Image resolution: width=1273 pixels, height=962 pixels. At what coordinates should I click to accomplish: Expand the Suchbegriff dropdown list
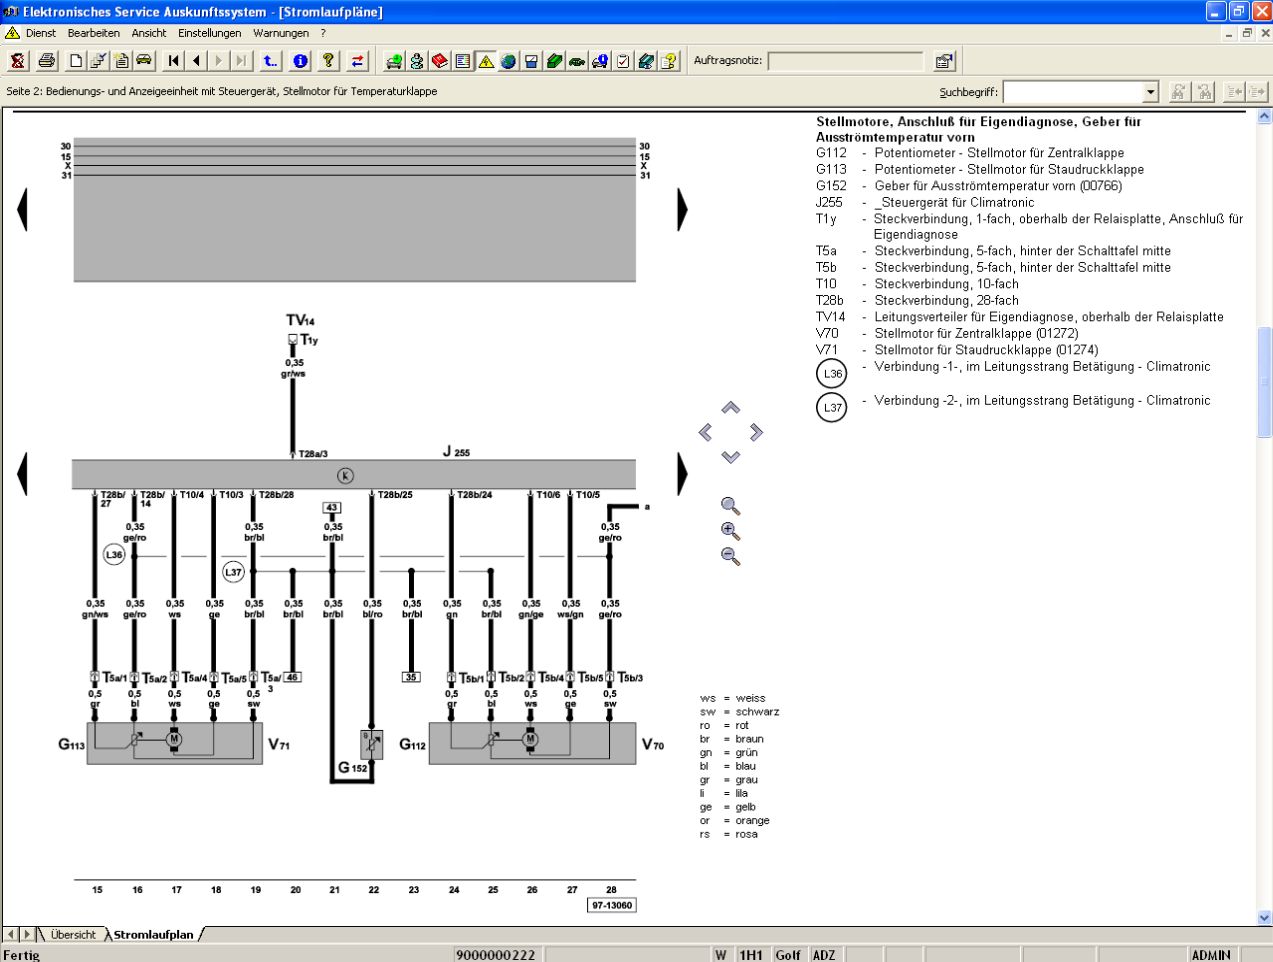[x=1150, y=92]
